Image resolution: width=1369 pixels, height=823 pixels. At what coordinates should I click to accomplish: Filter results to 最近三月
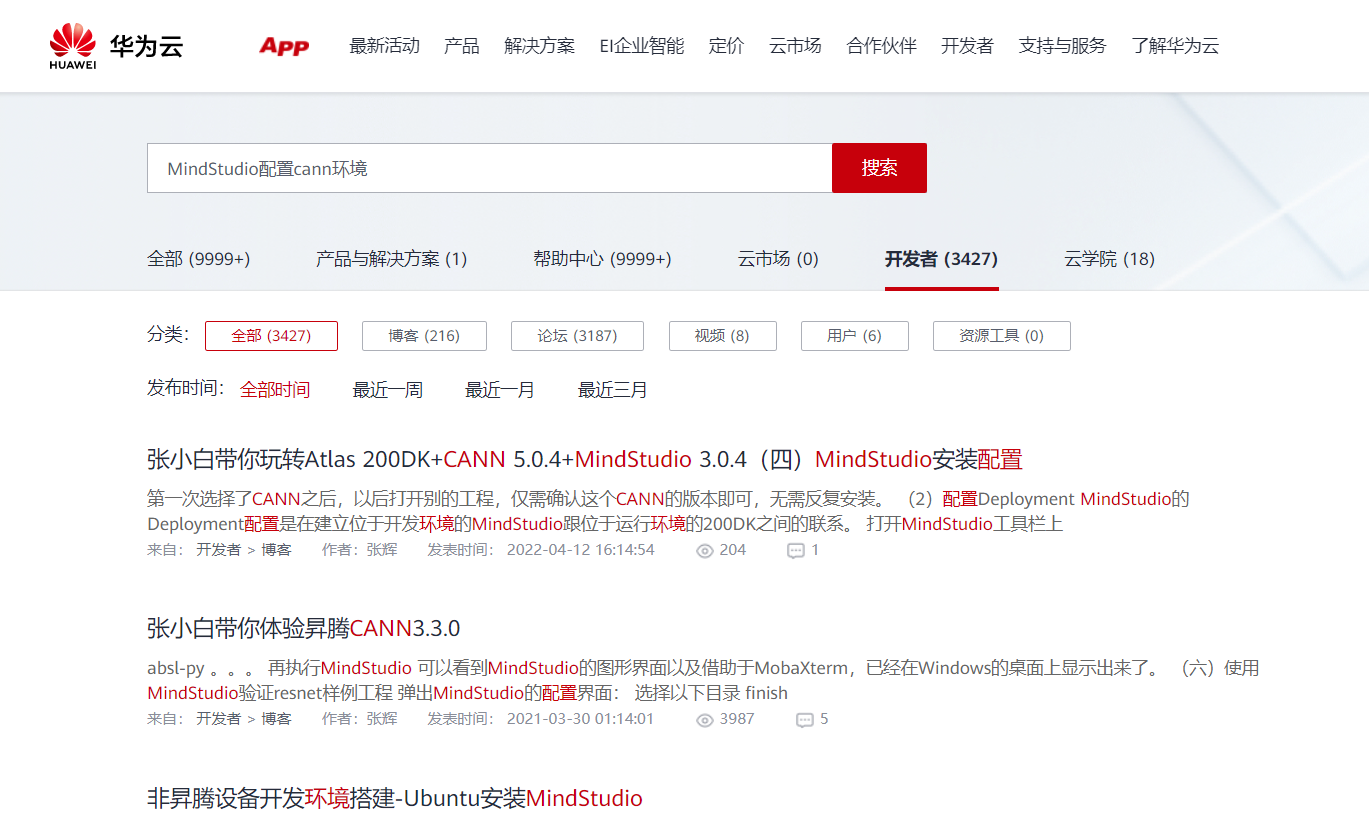(613, 390)
